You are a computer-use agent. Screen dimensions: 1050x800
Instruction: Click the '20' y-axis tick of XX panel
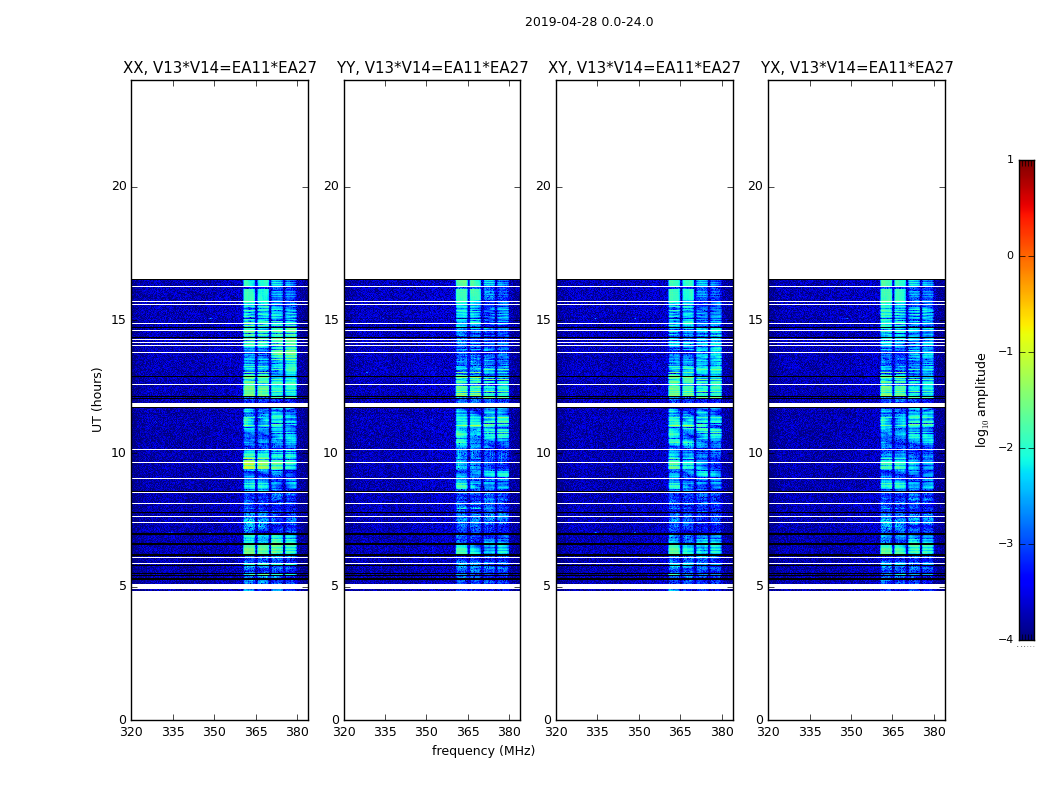[119, 186]
